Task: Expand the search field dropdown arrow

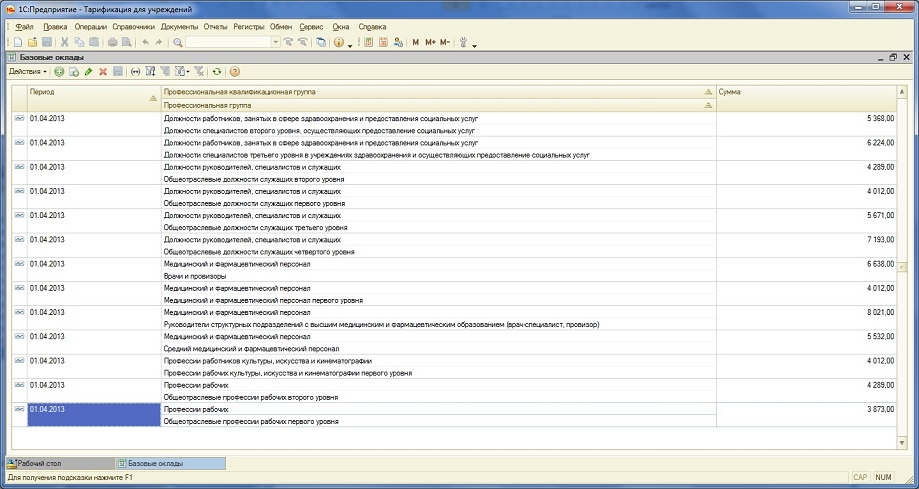Action: [276, 42]
